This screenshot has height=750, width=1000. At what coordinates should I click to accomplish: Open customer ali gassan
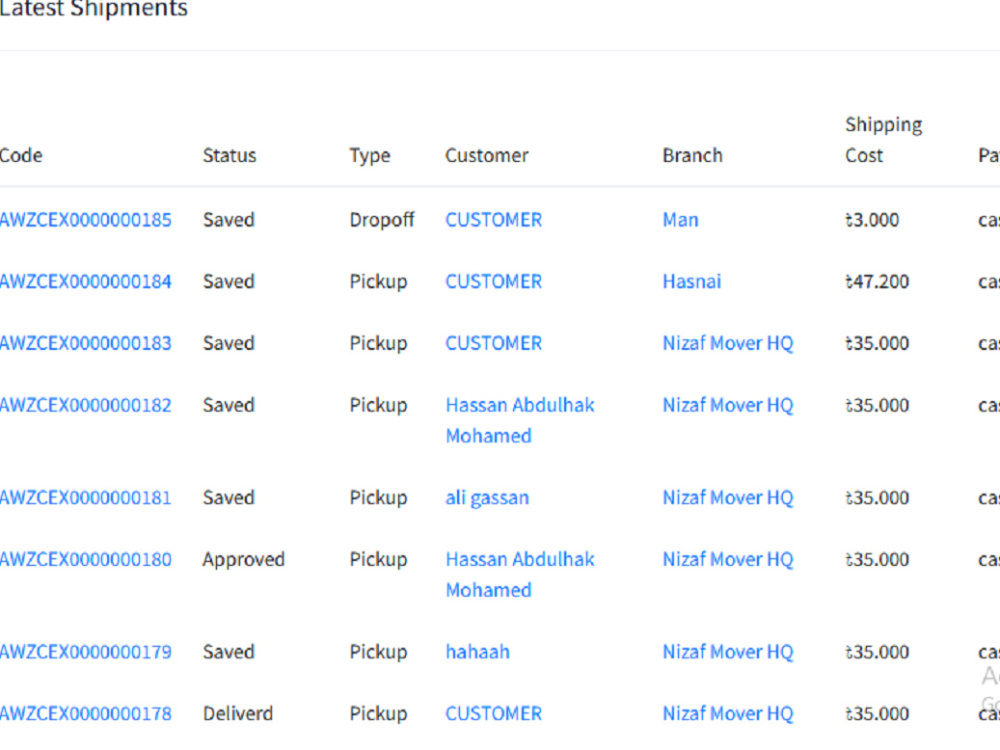coord(487,498)
